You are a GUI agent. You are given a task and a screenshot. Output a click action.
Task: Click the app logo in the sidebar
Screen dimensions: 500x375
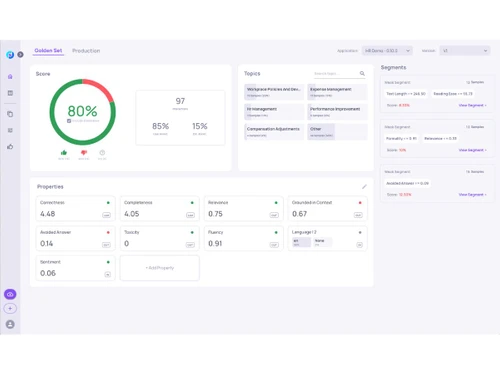[10, 54]
